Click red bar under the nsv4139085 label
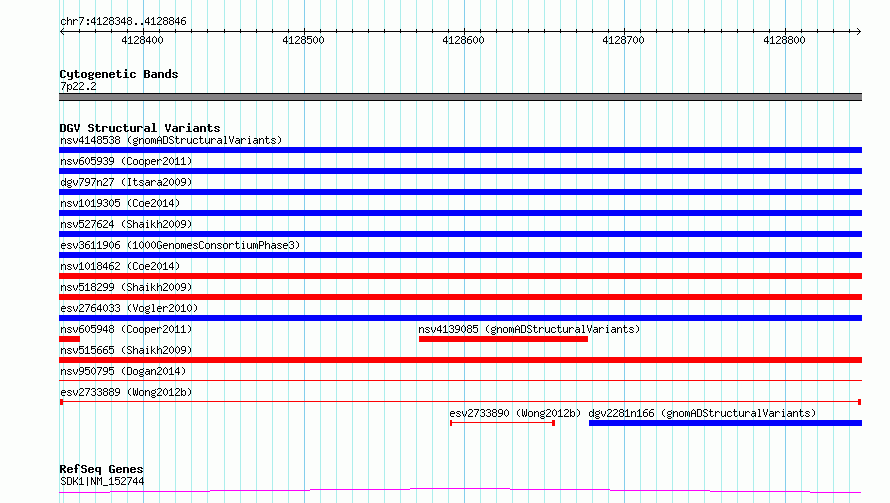The height and width of the screenshot is (503, 890). (x=503, y=339)
